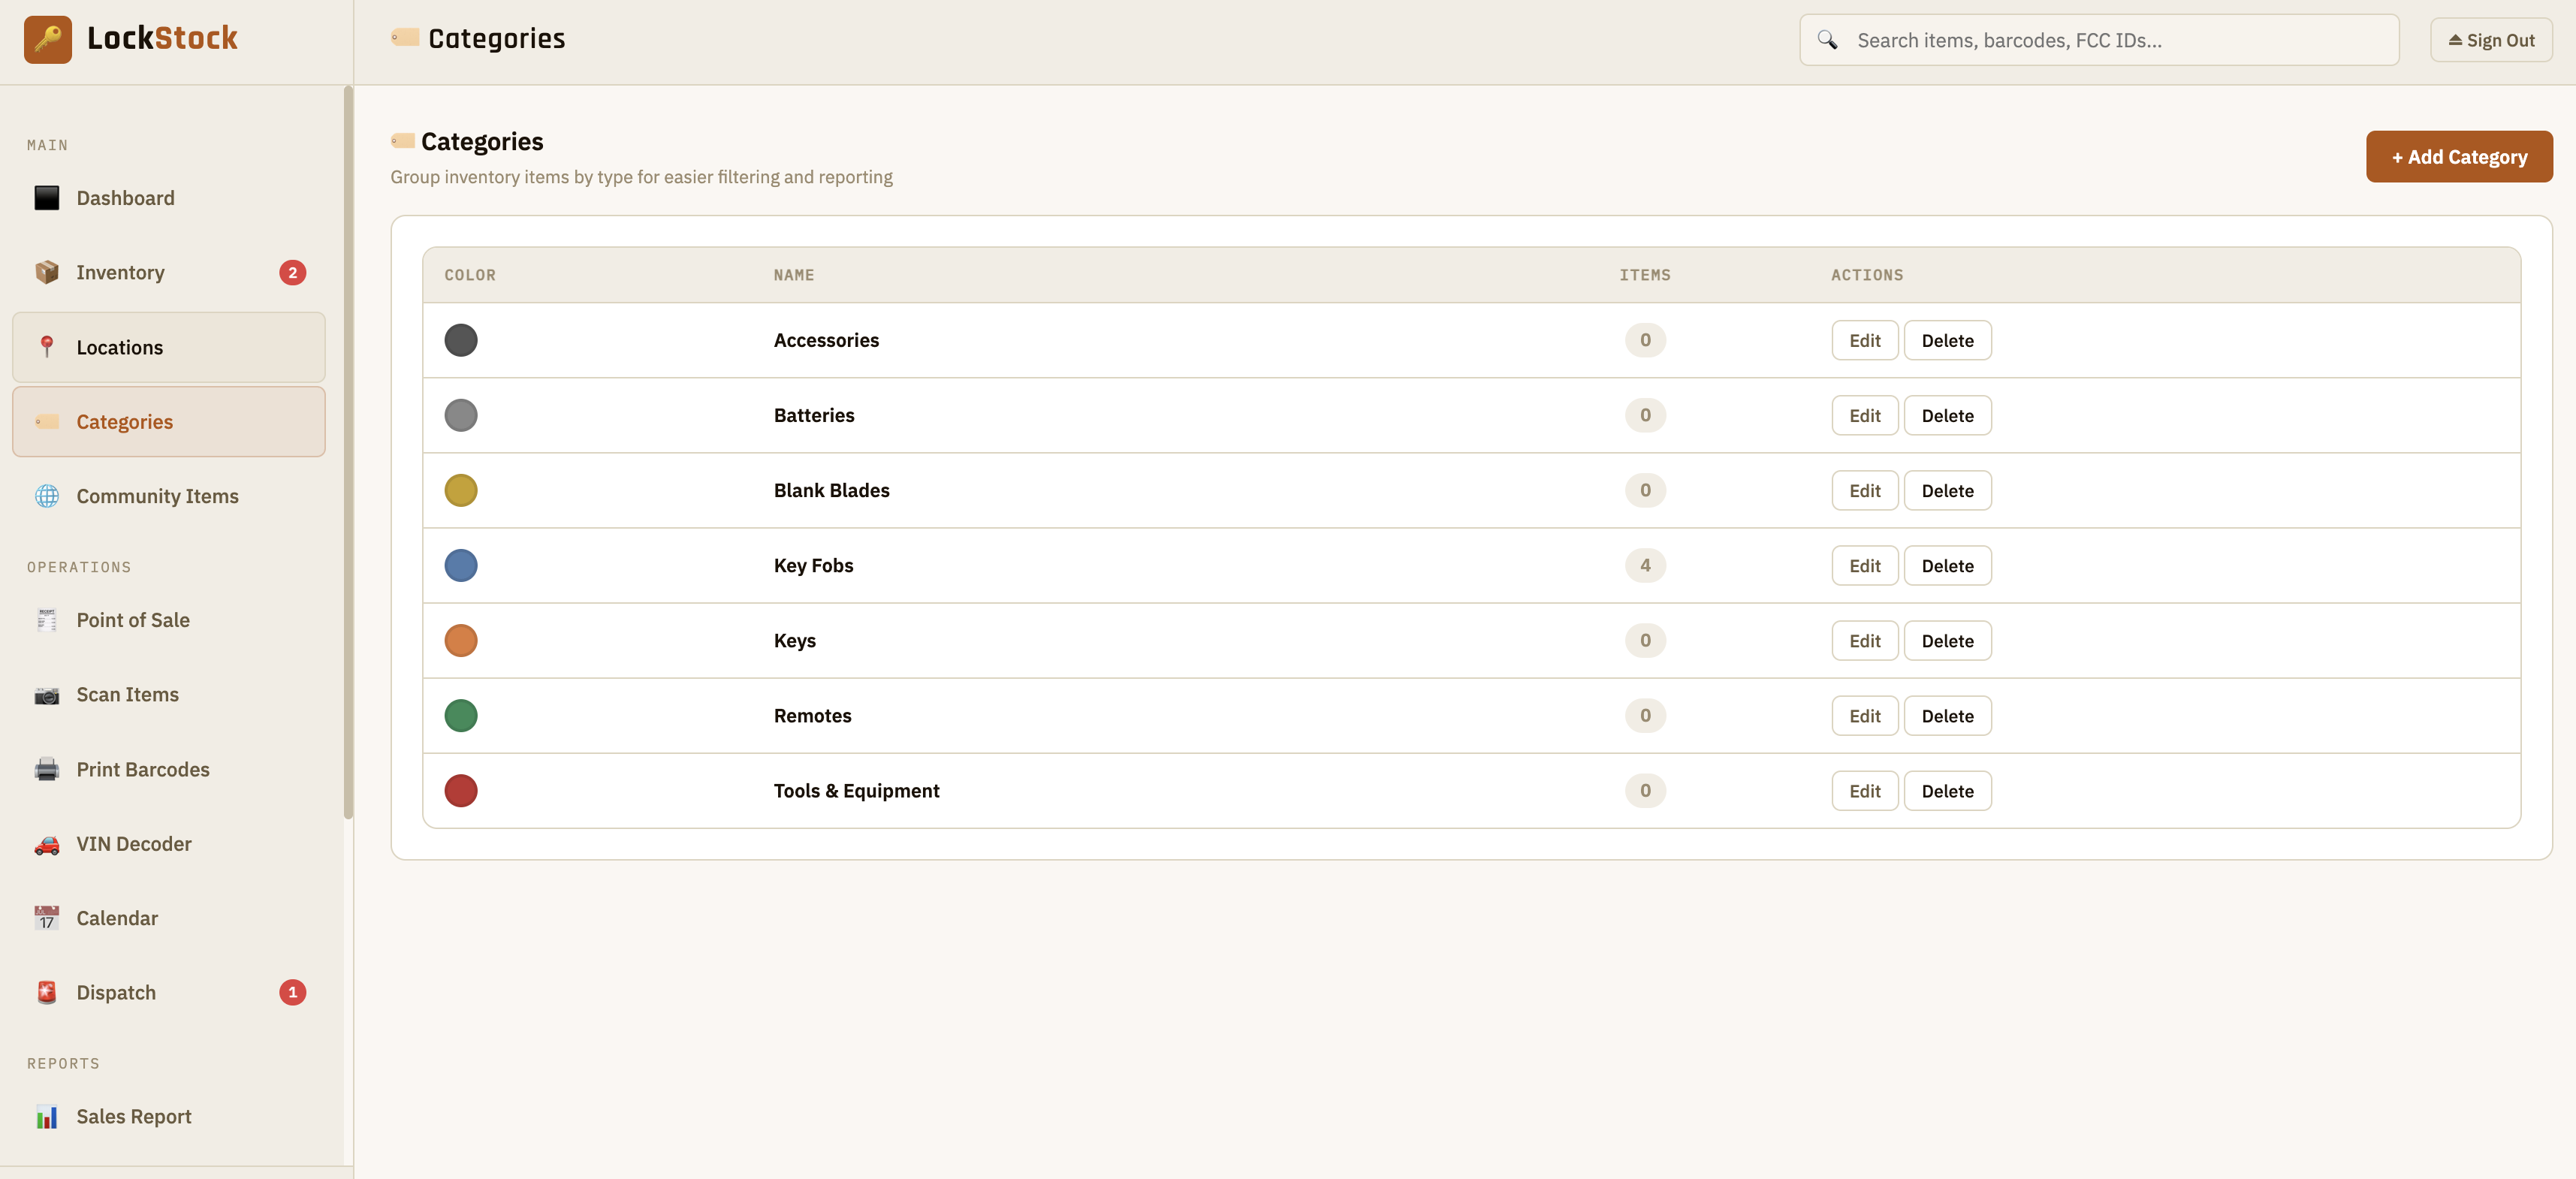
Task: Select the Sales Report chart icon
Action: pyautogui.click(x=47, y=1116)
